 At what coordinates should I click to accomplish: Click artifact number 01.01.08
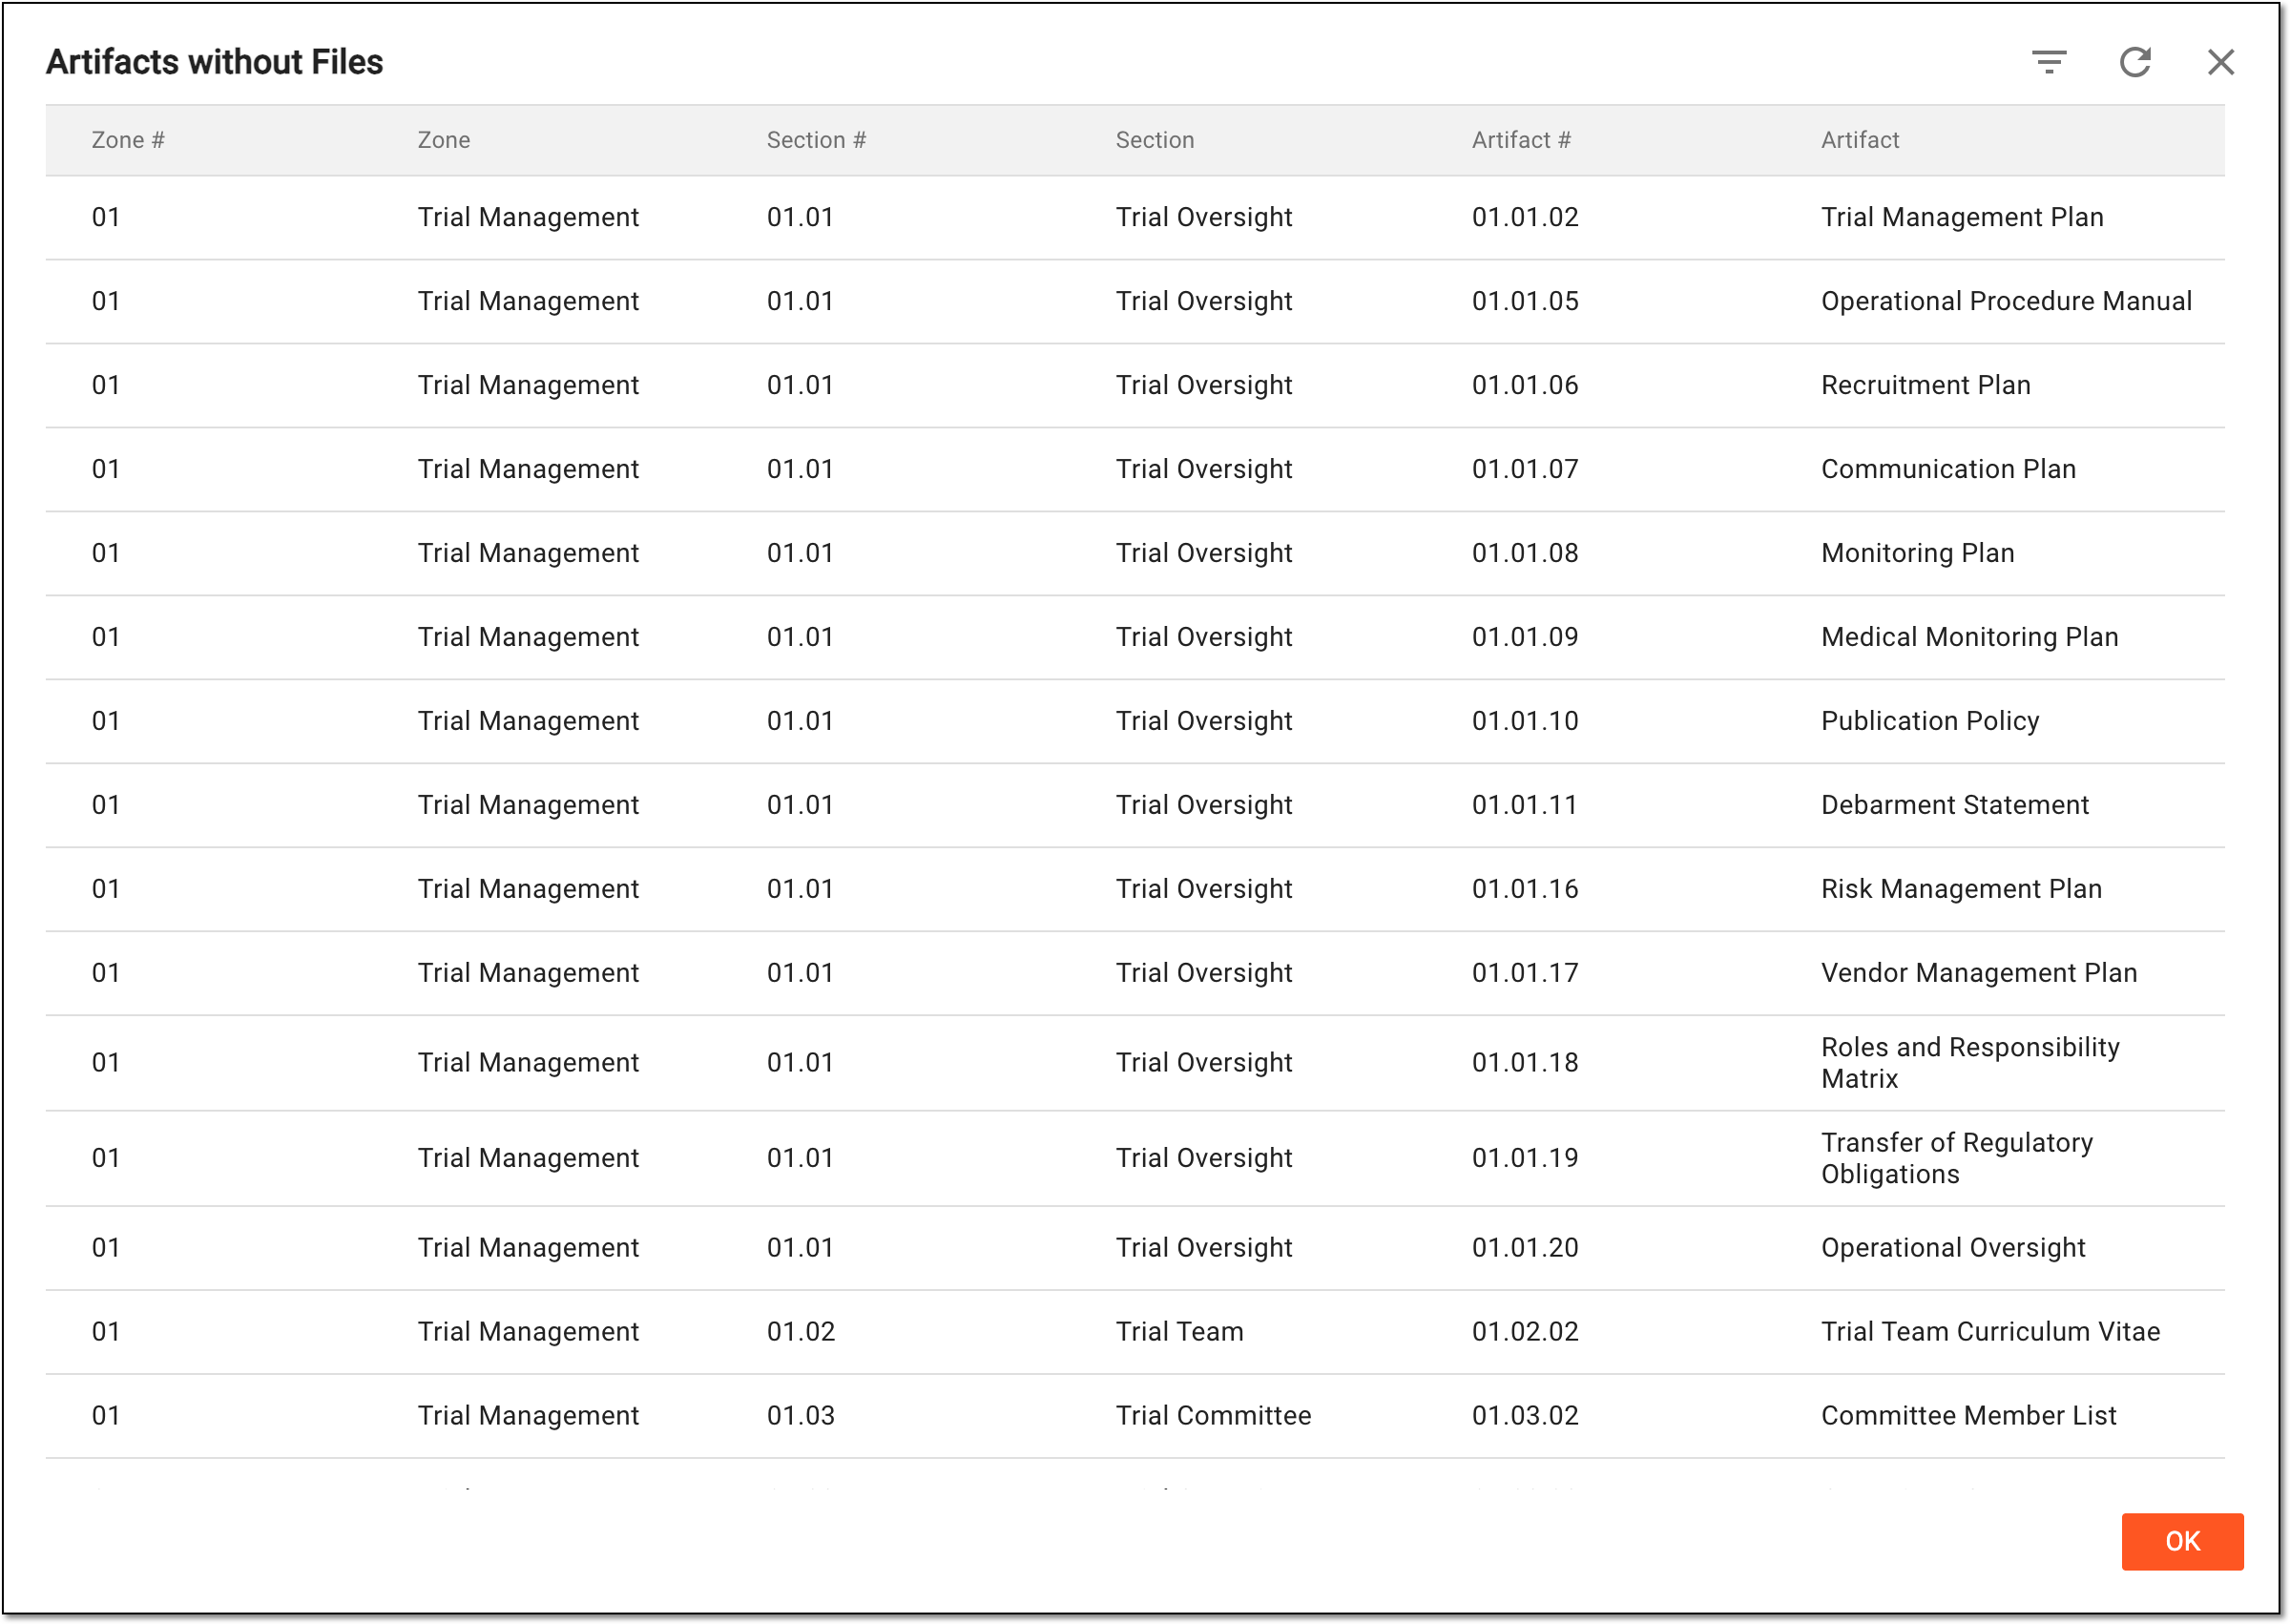click(x=1525, y=553)
